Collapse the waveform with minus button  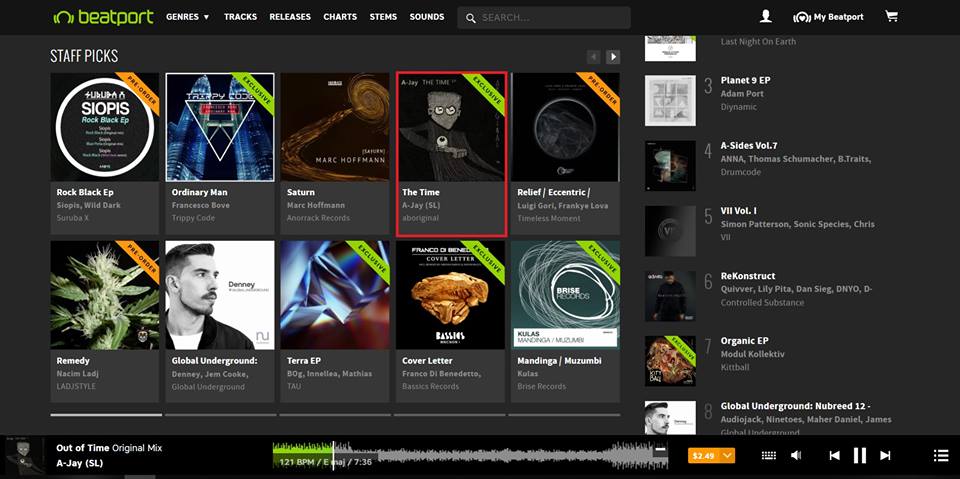tap(660, 451)
